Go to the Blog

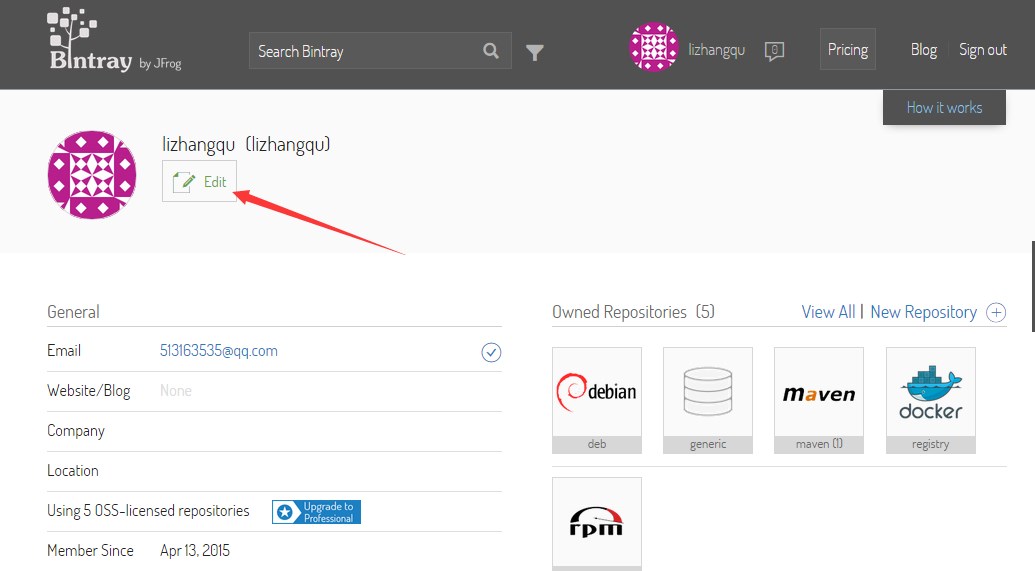(x=923, y=50)
